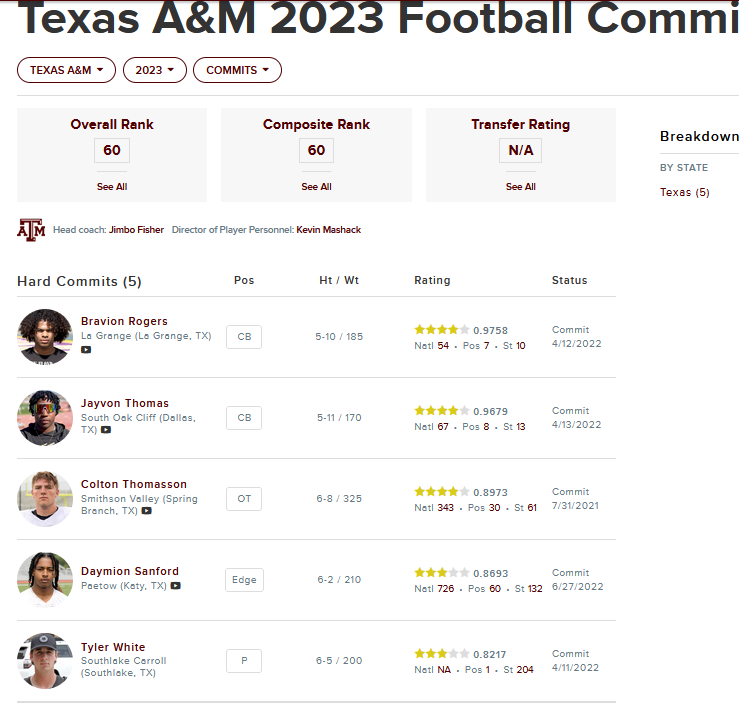Screen dimensions: 739x708
Task: Click the Texas A&M logo icon
Action: (31, 230)
